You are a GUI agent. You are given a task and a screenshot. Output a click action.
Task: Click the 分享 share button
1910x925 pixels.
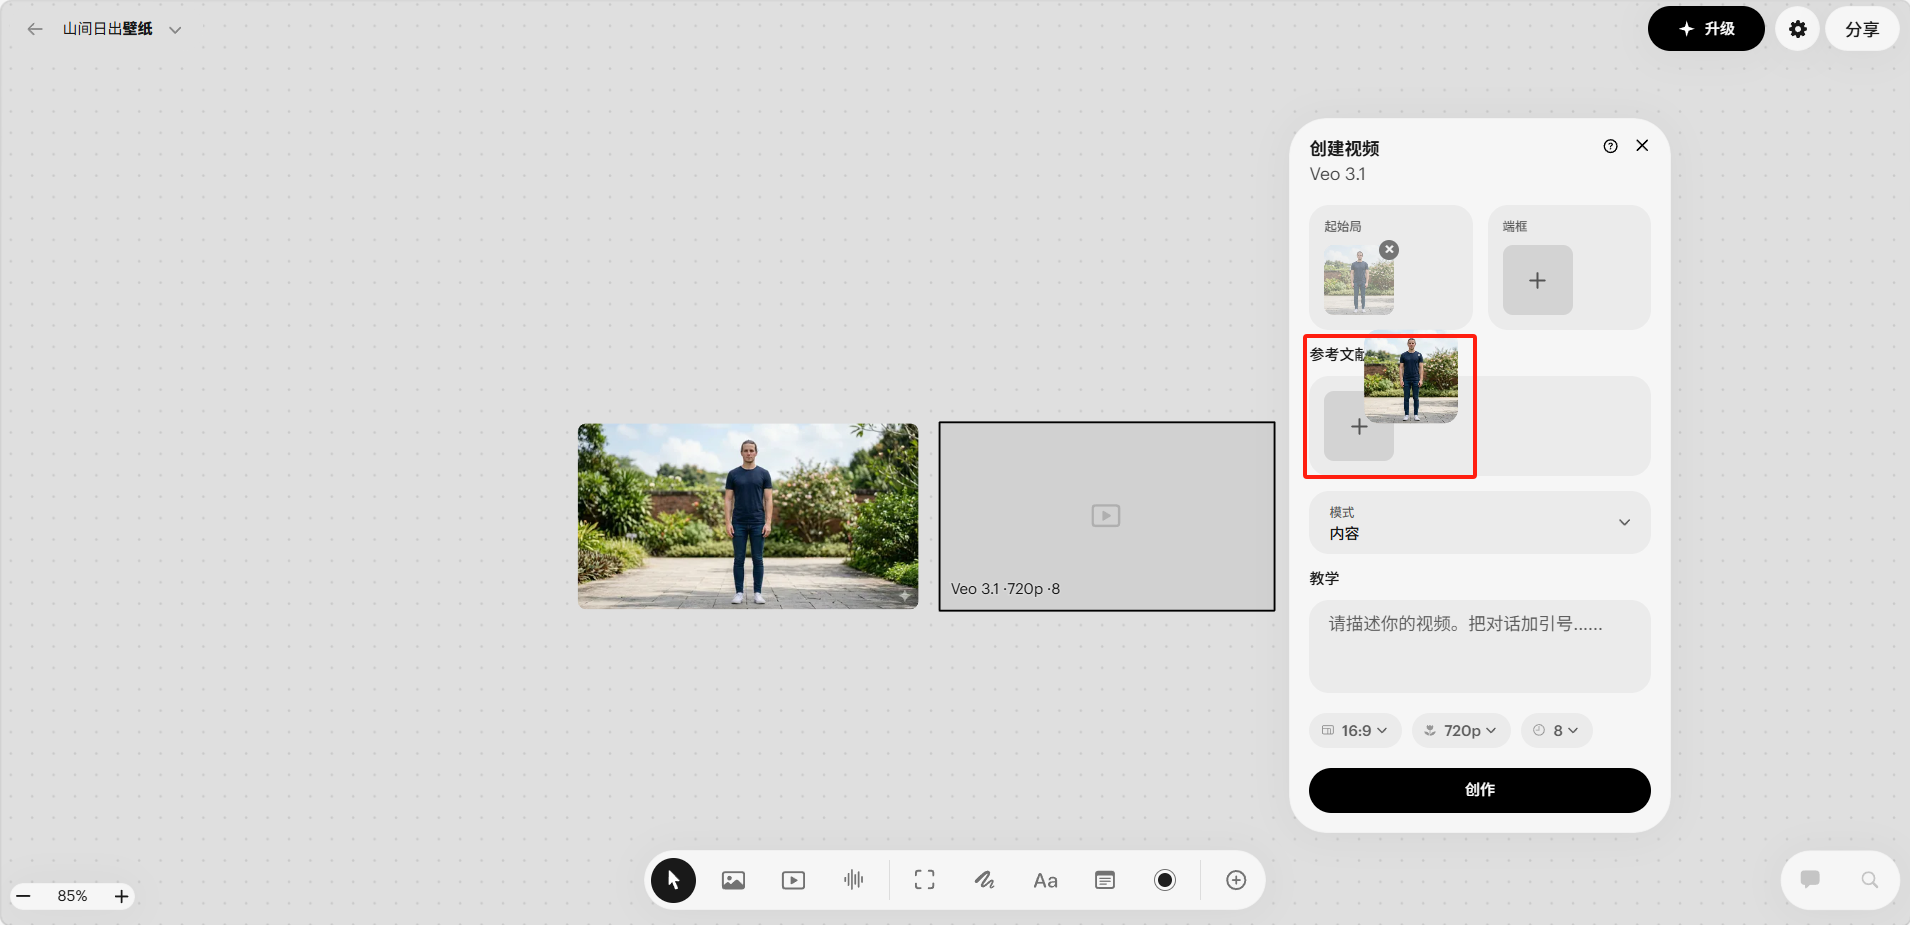pos(1861,29)
